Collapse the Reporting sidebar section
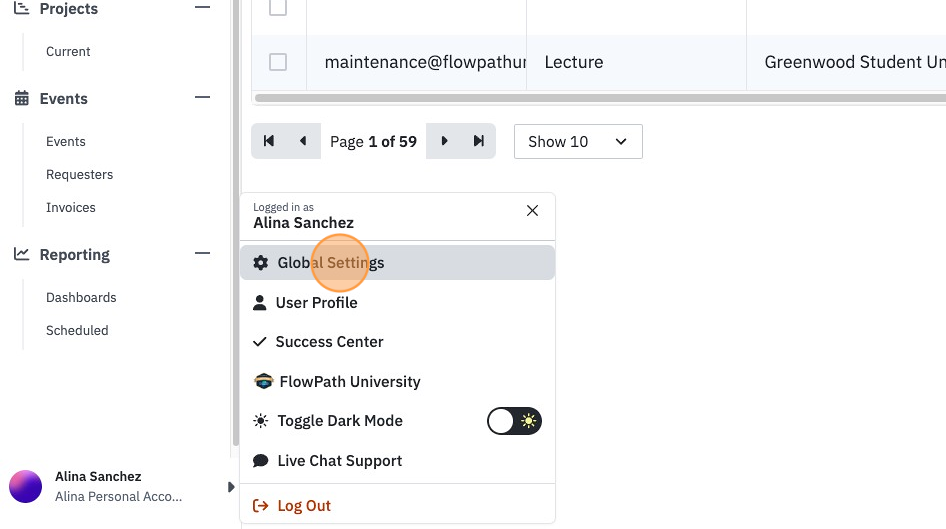Screen dimensions: 946x529 pyautogui.click(x=203, y=253)
